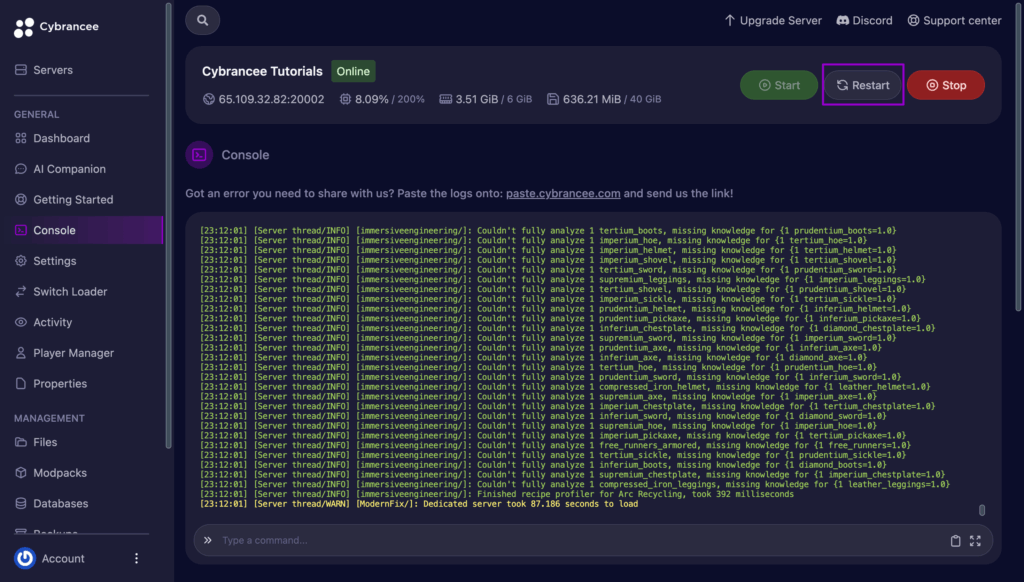Click the Settings gear icon in sidebar
This screenshot has height=582, width=1024.
21,261
